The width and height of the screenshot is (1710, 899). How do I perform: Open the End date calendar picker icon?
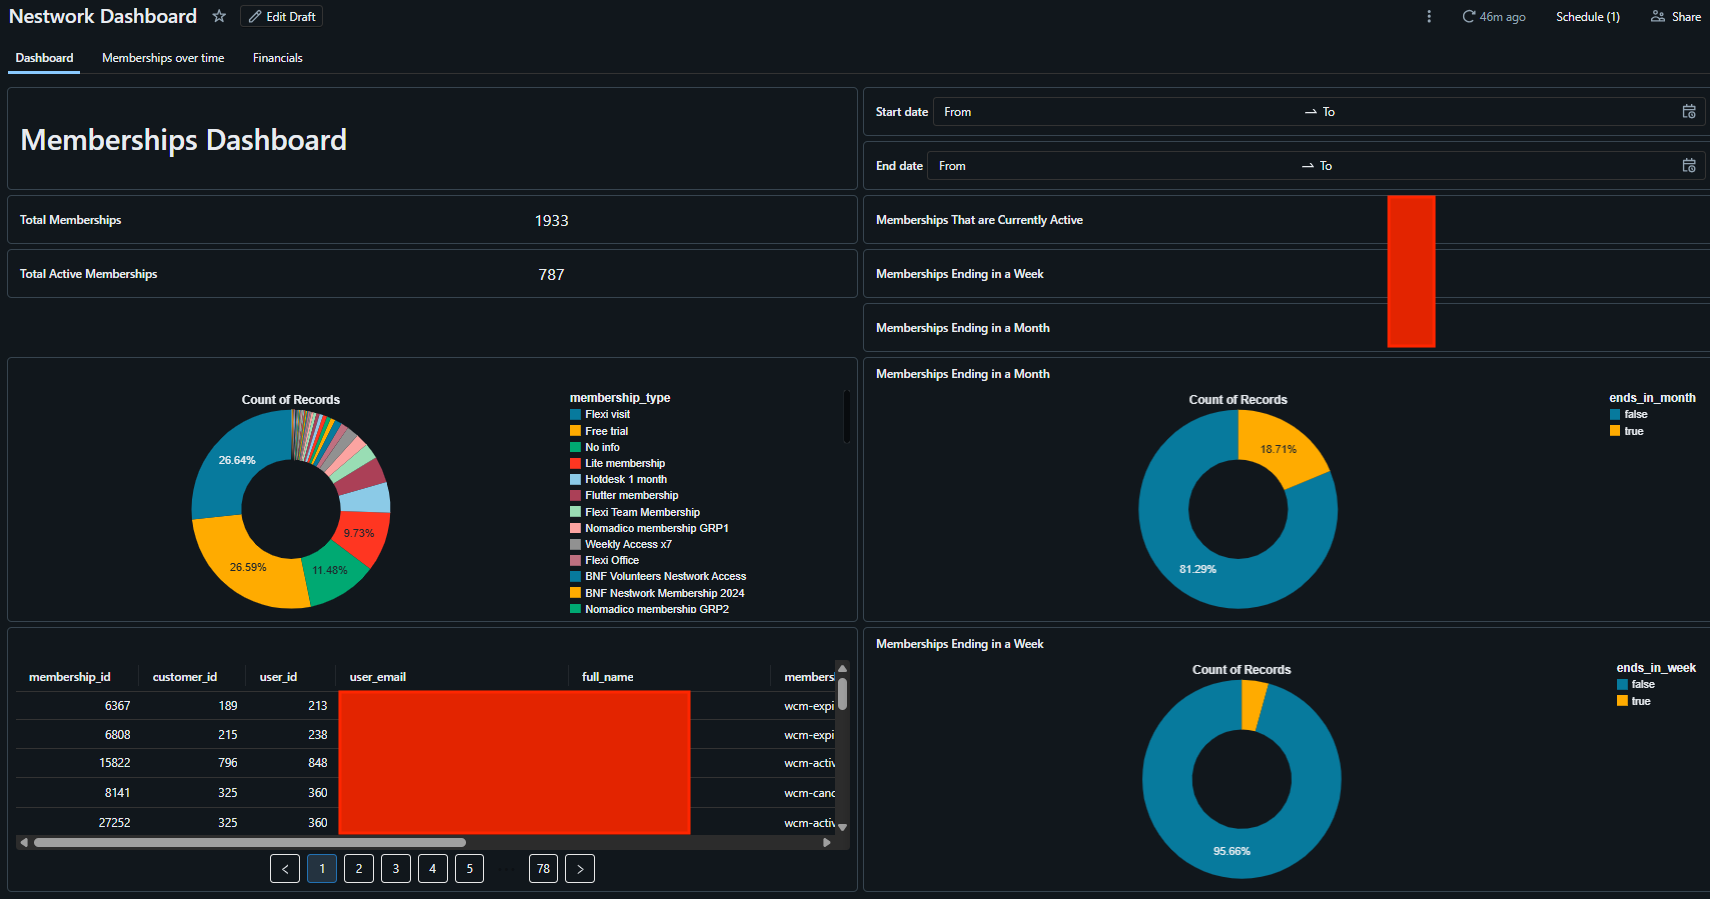pyautogui.click(x=1689, y=166)
